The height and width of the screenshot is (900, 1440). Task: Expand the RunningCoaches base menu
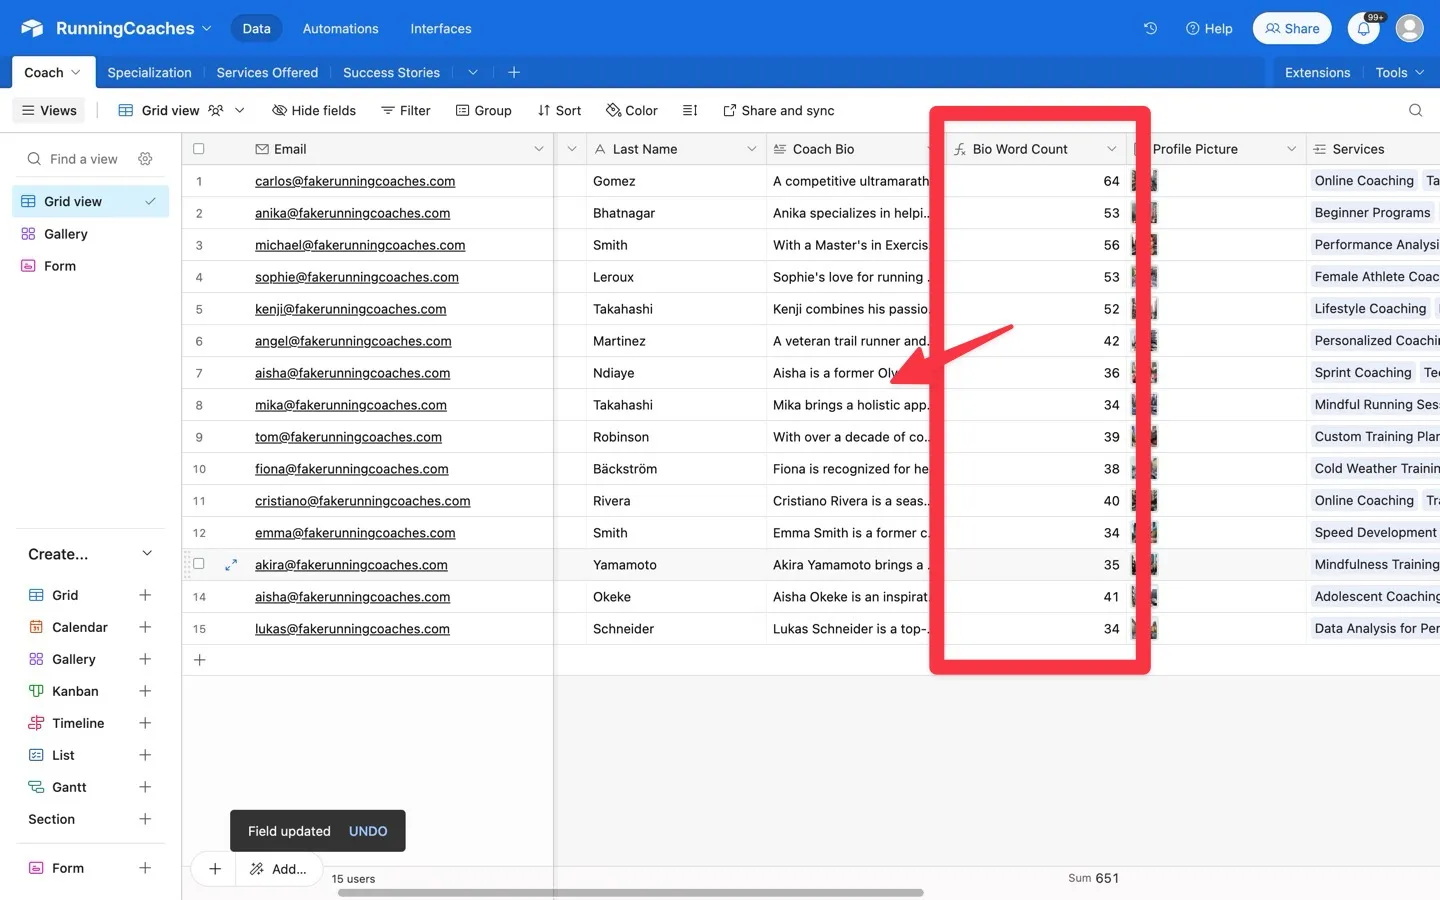pyautogui.click(x=205, y=28)
